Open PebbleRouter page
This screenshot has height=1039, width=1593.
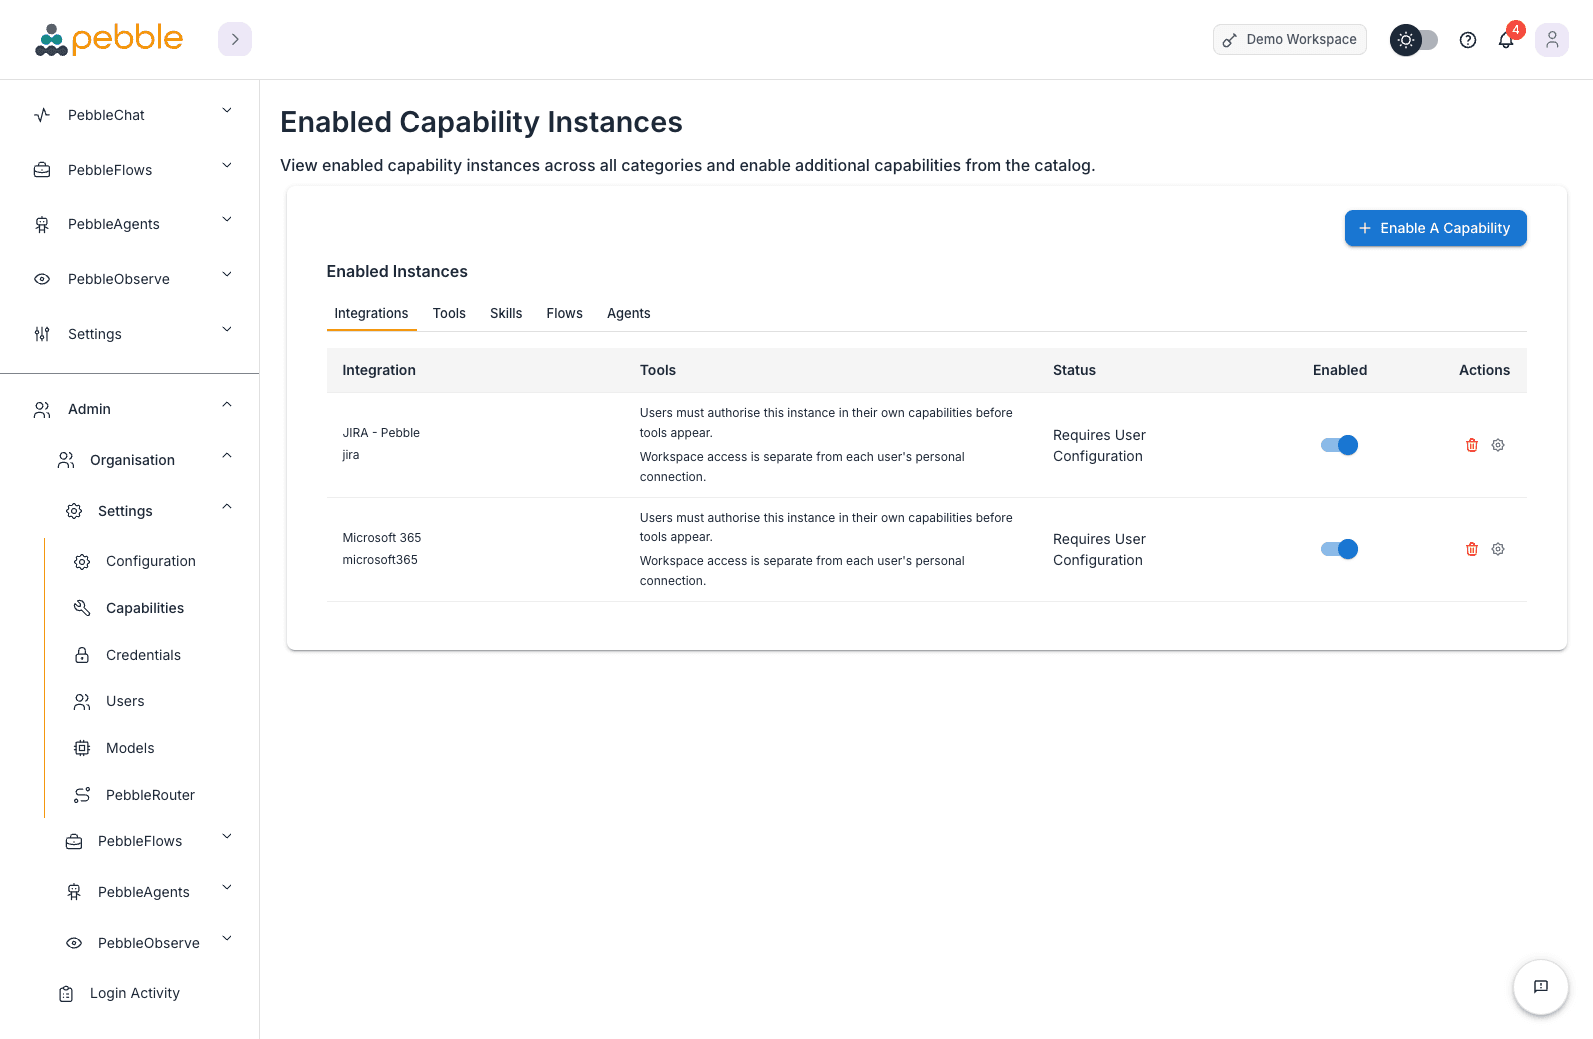pyautogui.click(x=150, y=796)
